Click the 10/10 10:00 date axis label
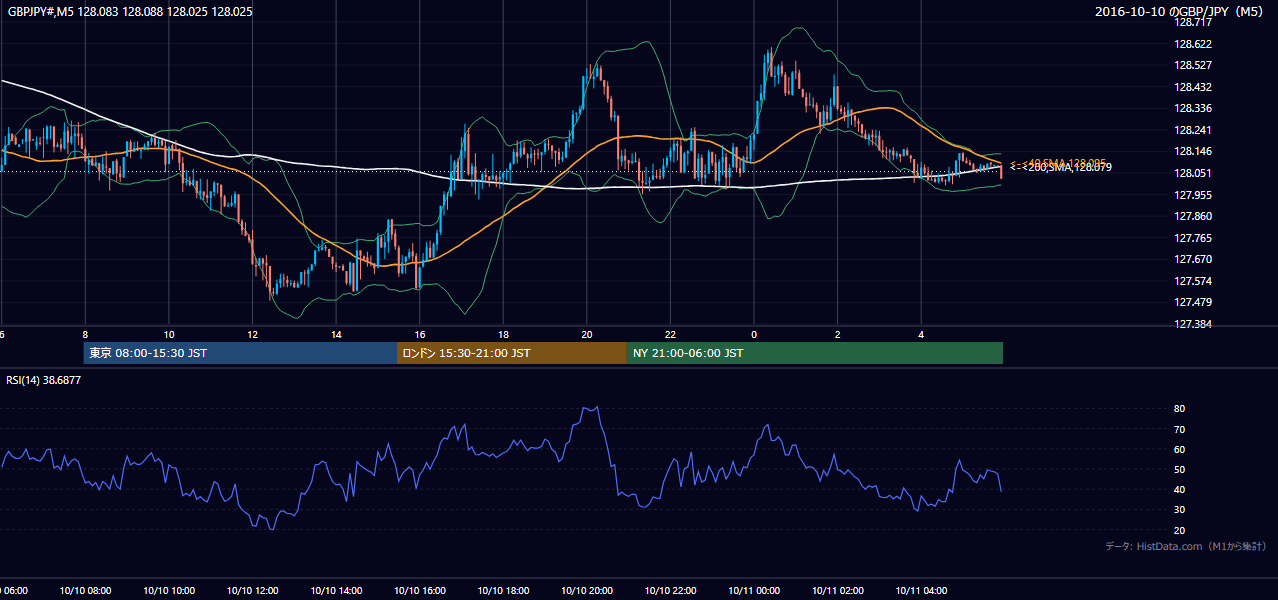 click(x=169, y=591)
